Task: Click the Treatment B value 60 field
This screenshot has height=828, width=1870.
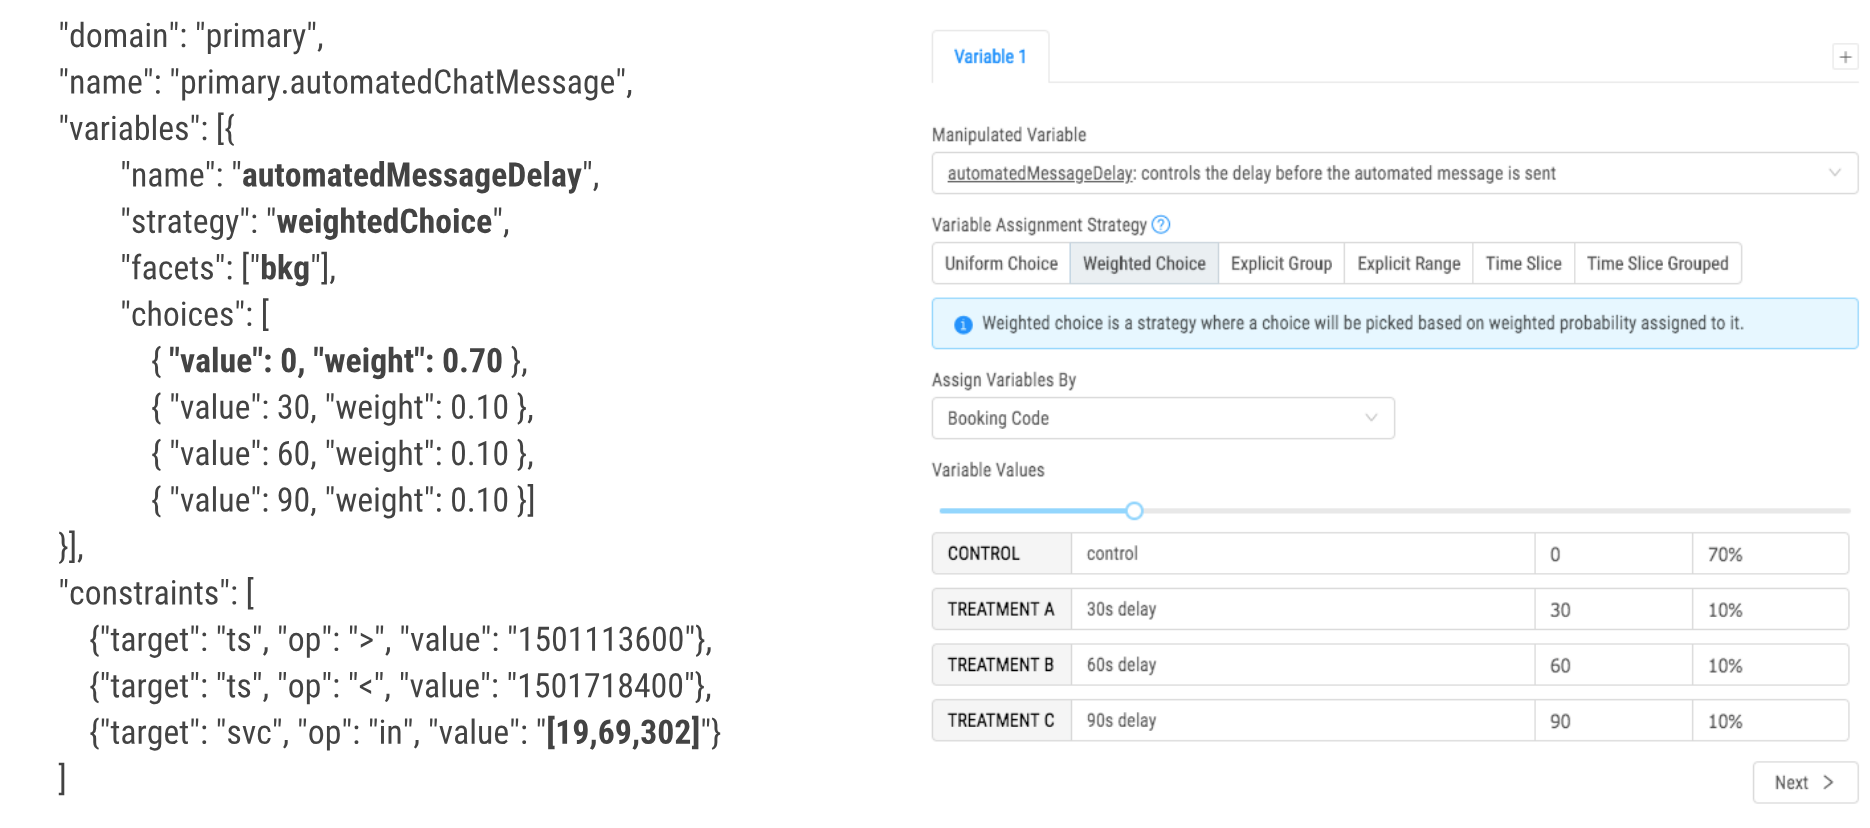Action: coord(1612,666)
